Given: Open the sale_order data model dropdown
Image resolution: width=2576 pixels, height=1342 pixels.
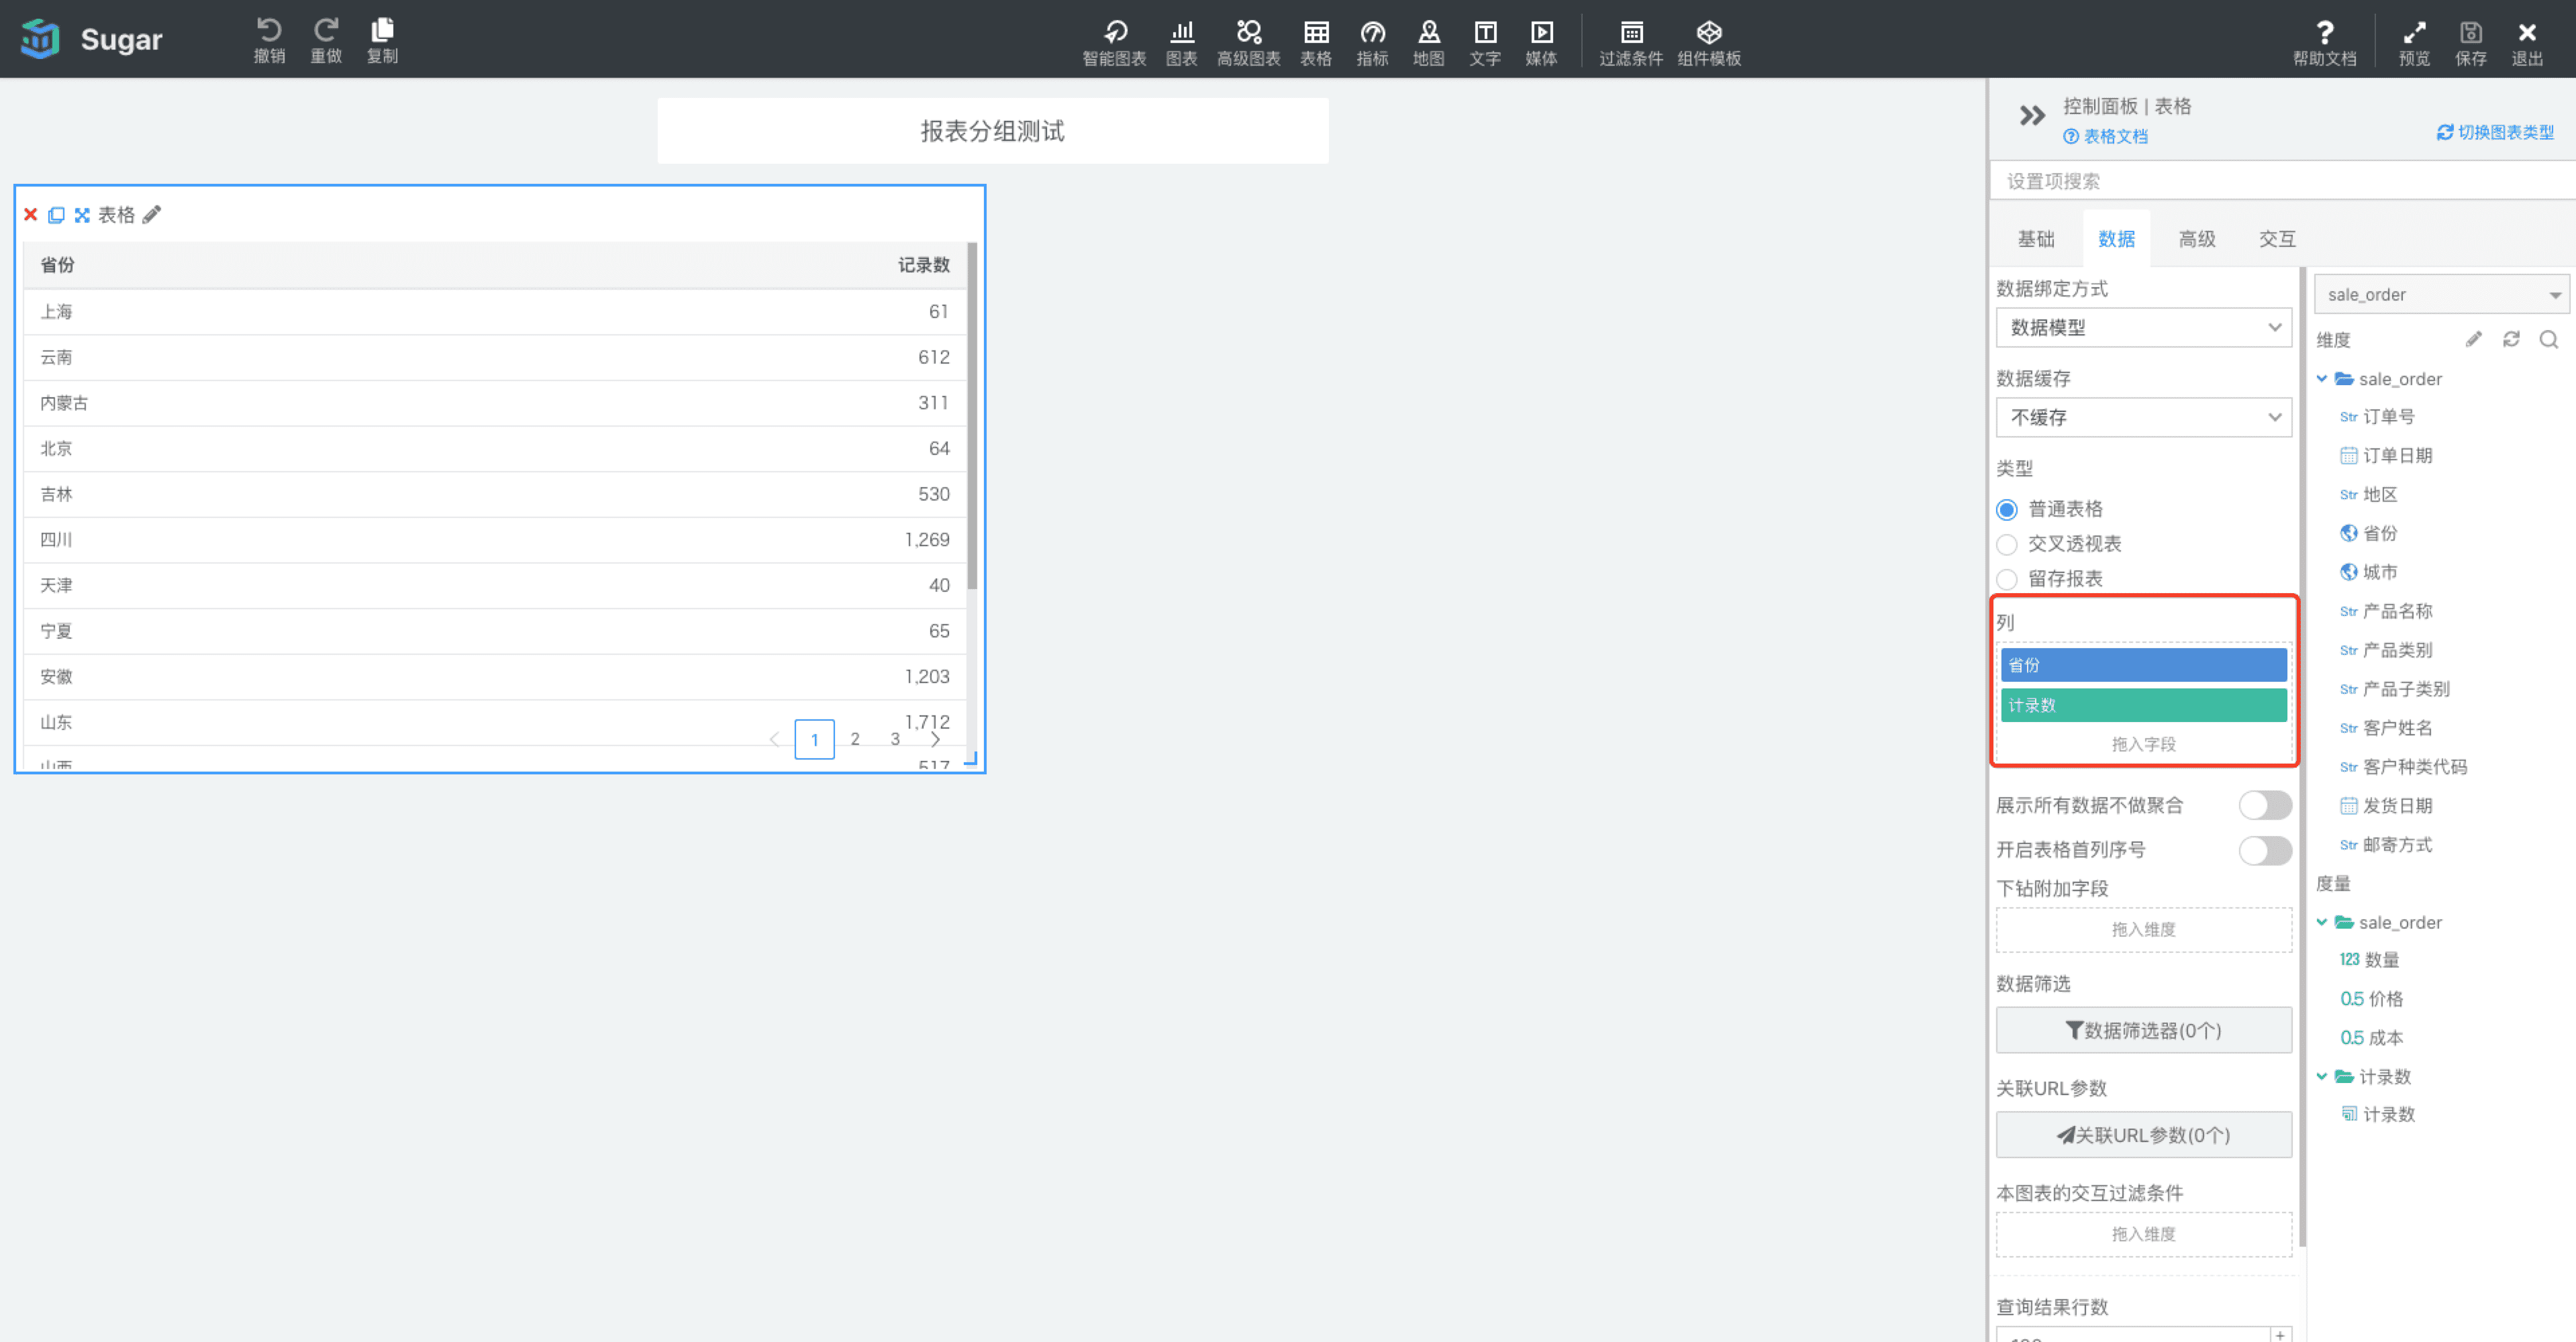Looking at the screenshot, I should coord(2441,295).
